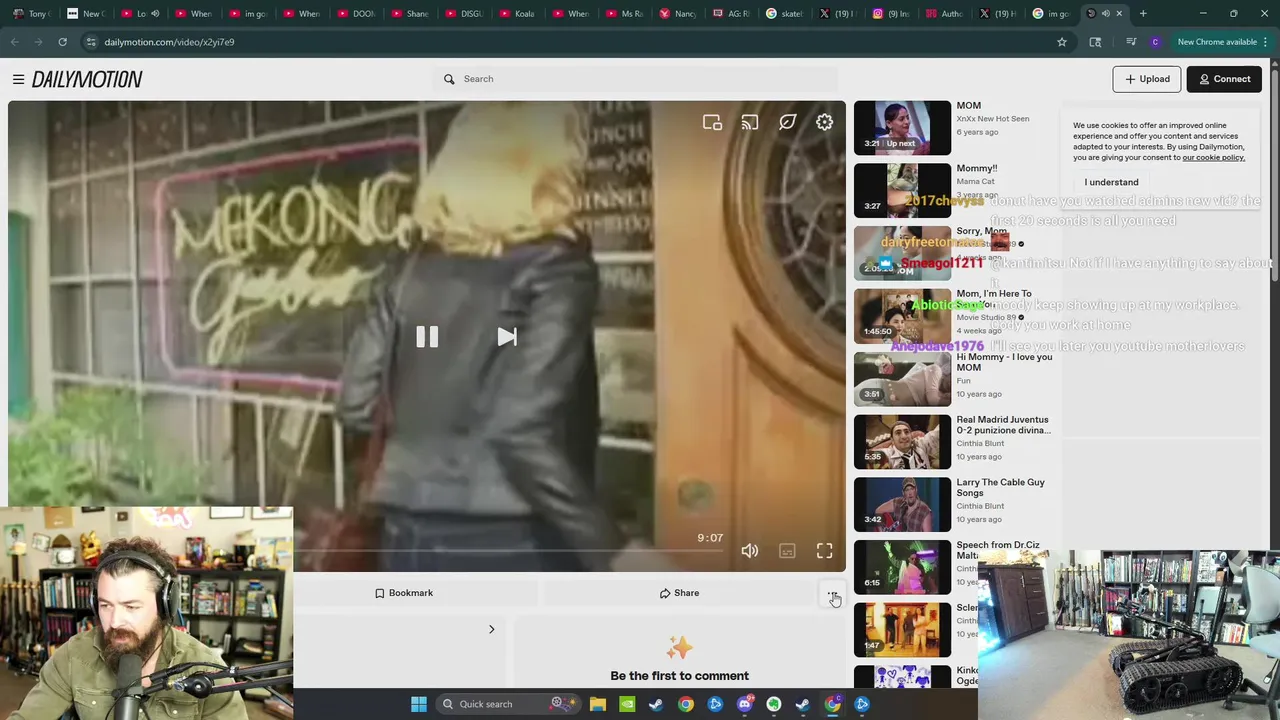Open File Explorer from the taskbar

click(597, 704)
